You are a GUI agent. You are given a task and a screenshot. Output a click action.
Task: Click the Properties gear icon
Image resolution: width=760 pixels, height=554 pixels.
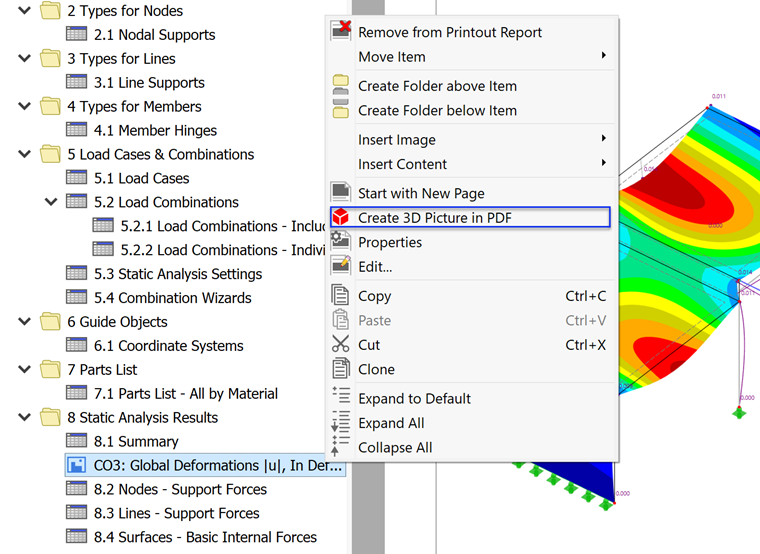[x=341, y=241]
